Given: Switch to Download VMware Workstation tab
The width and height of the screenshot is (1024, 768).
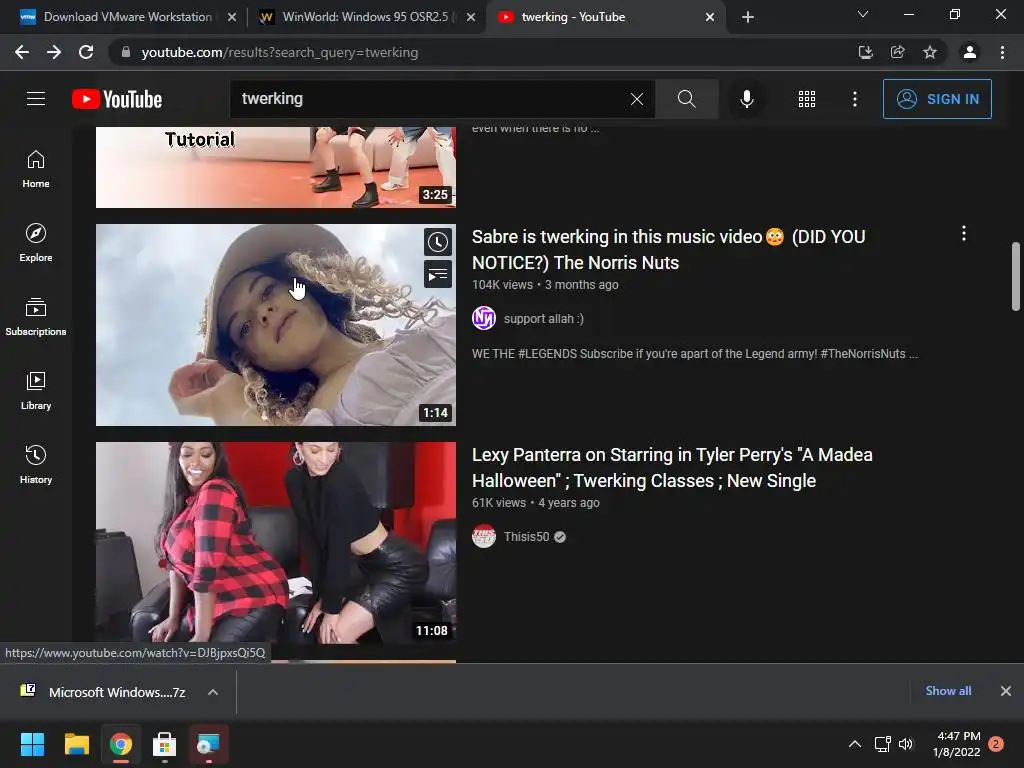Looking at the screenshot, I should coord(127,17).
